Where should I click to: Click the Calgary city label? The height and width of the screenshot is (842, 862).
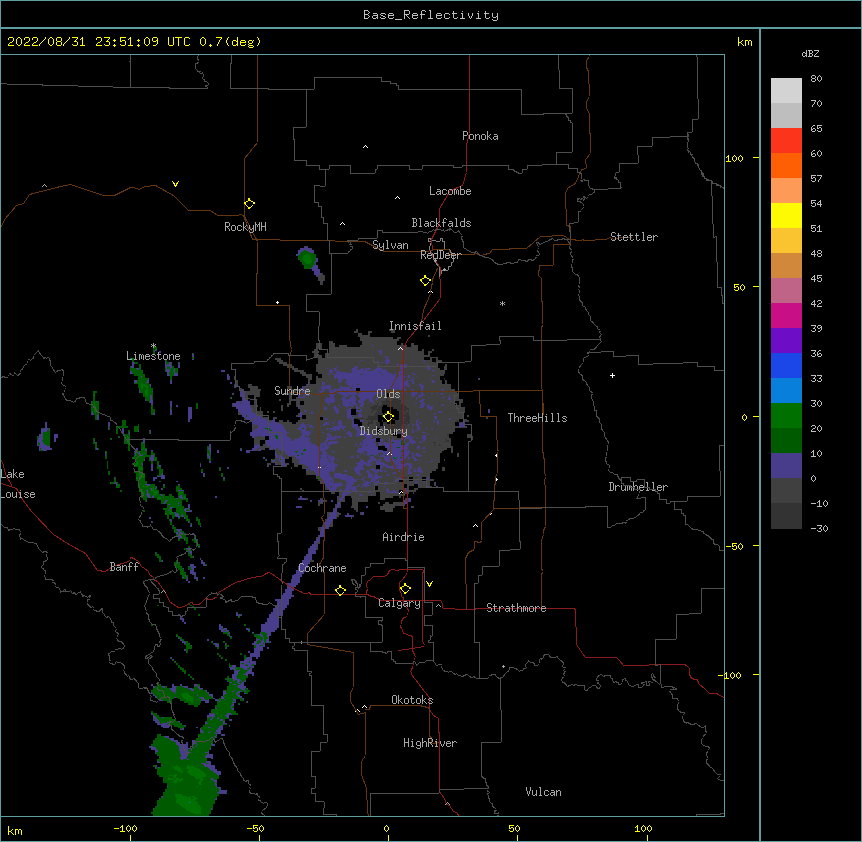click(x=399, y=603)
